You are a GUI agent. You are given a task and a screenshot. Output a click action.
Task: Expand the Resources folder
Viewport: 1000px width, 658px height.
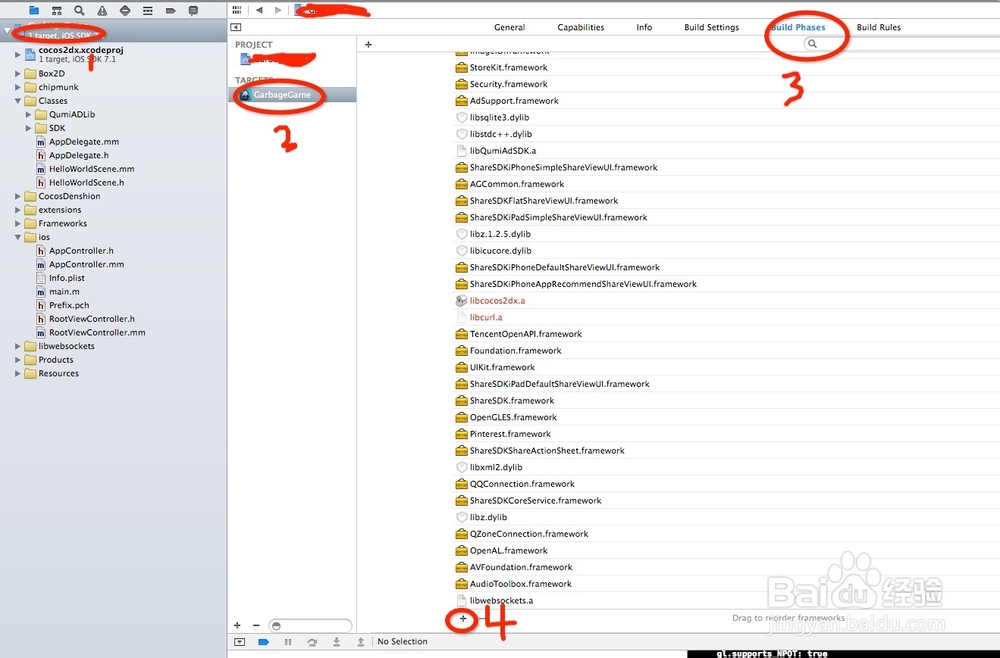pyautogui.click(x=18, y=374)
